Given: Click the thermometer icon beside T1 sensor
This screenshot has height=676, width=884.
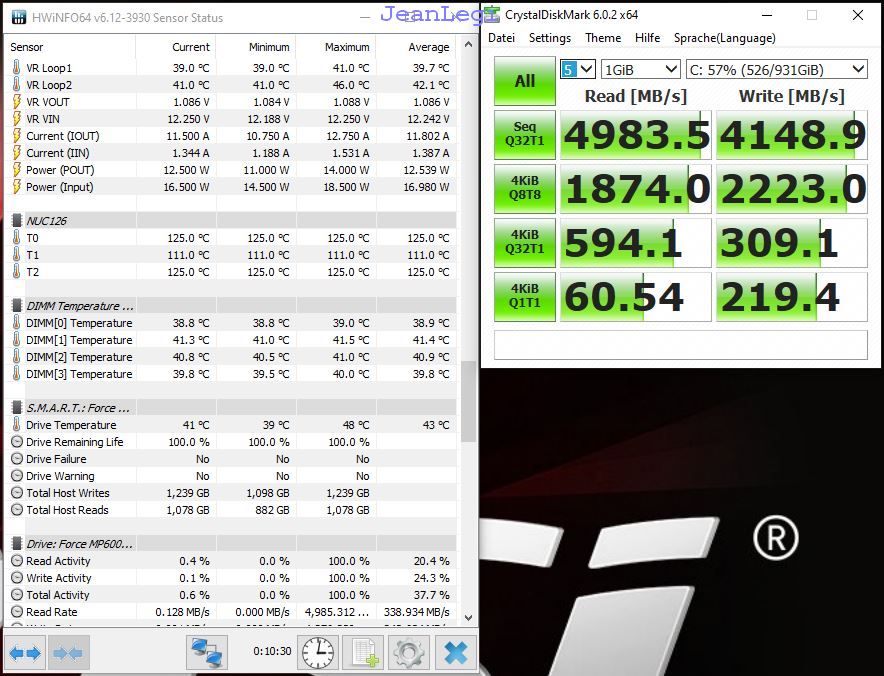Looking at the screenshot, I should [x=16, y=255].
